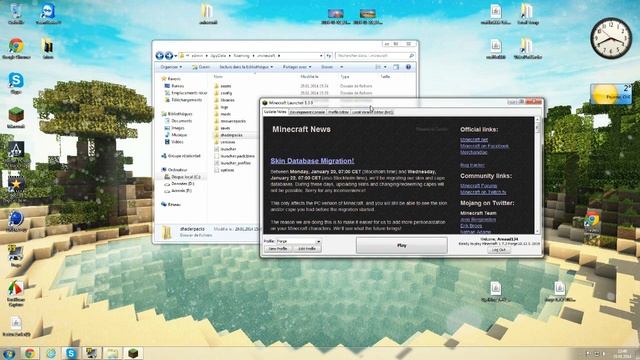This screenshot has height=360, width=640.
Task: Open the Minecraft on Facebook link
Action: point(484,146)
